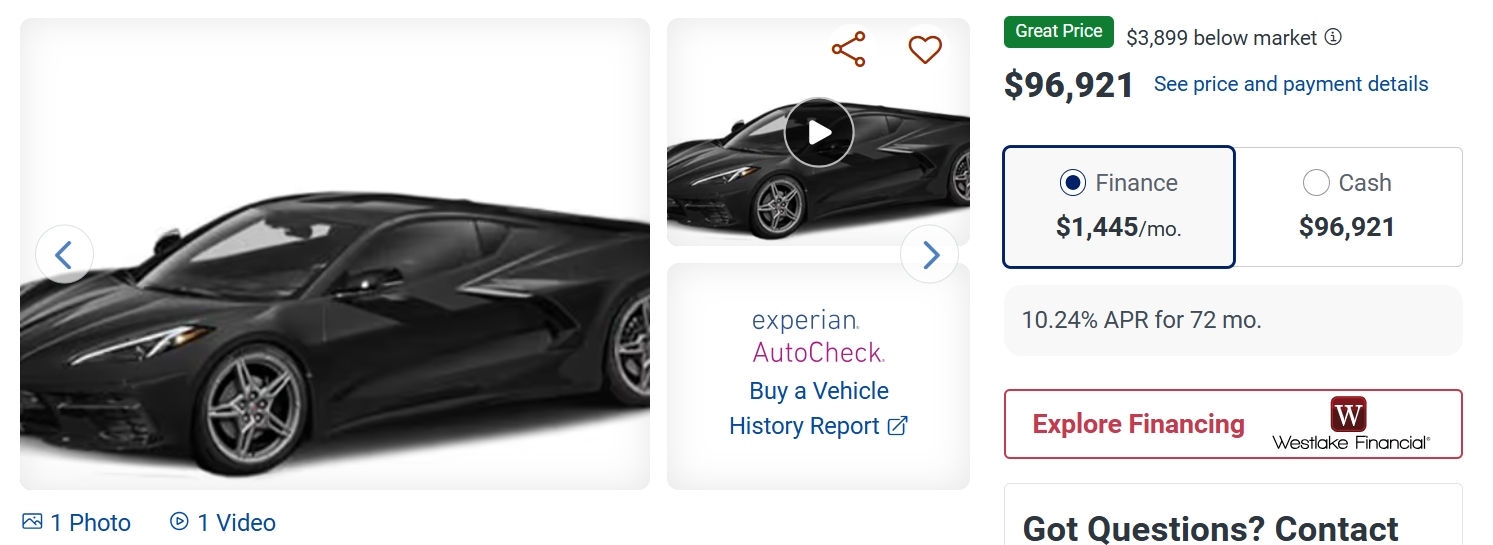Choose the Cash radio button
Viewport: 1493px width, 545px height.
point(1316,183)
